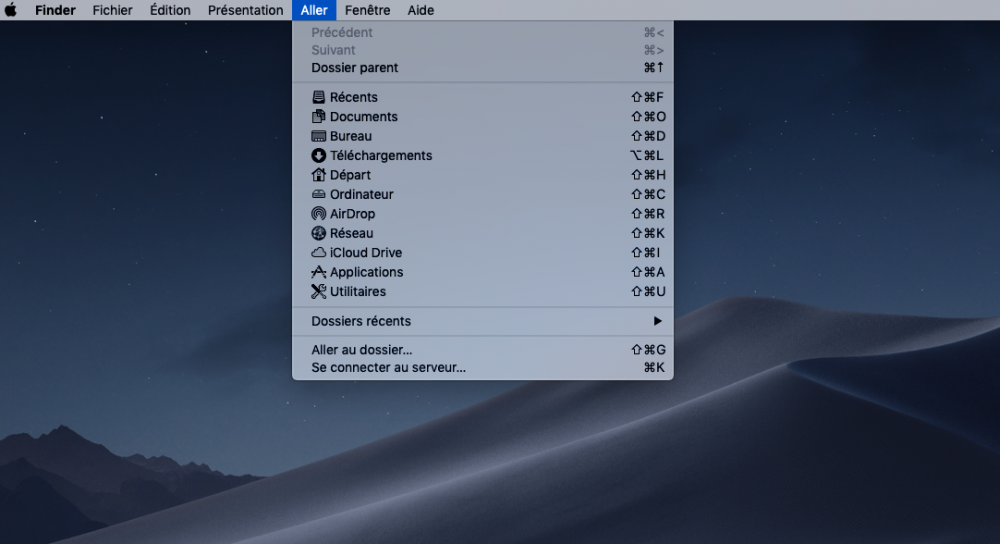Click the Bureau desktop icon
1000x544 pixels.
pos(318,136)
